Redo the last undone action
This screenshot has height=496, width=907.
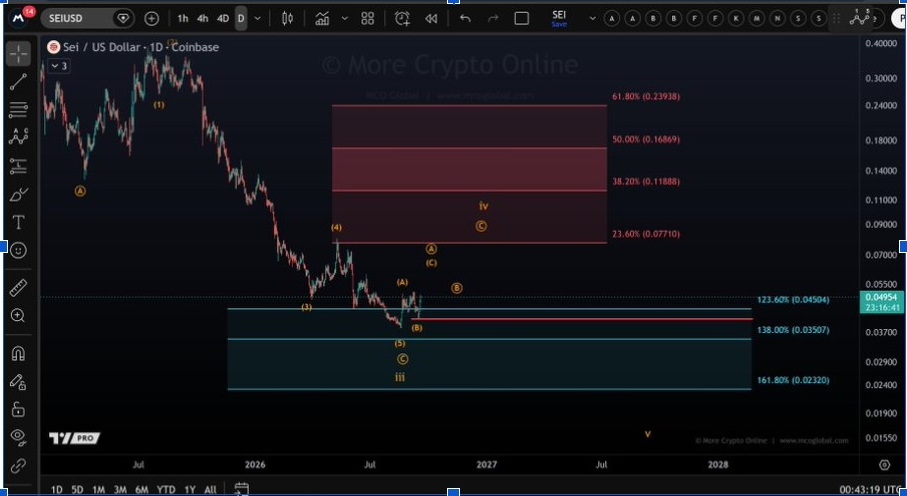pyautogui.click(x=493, y=19)
